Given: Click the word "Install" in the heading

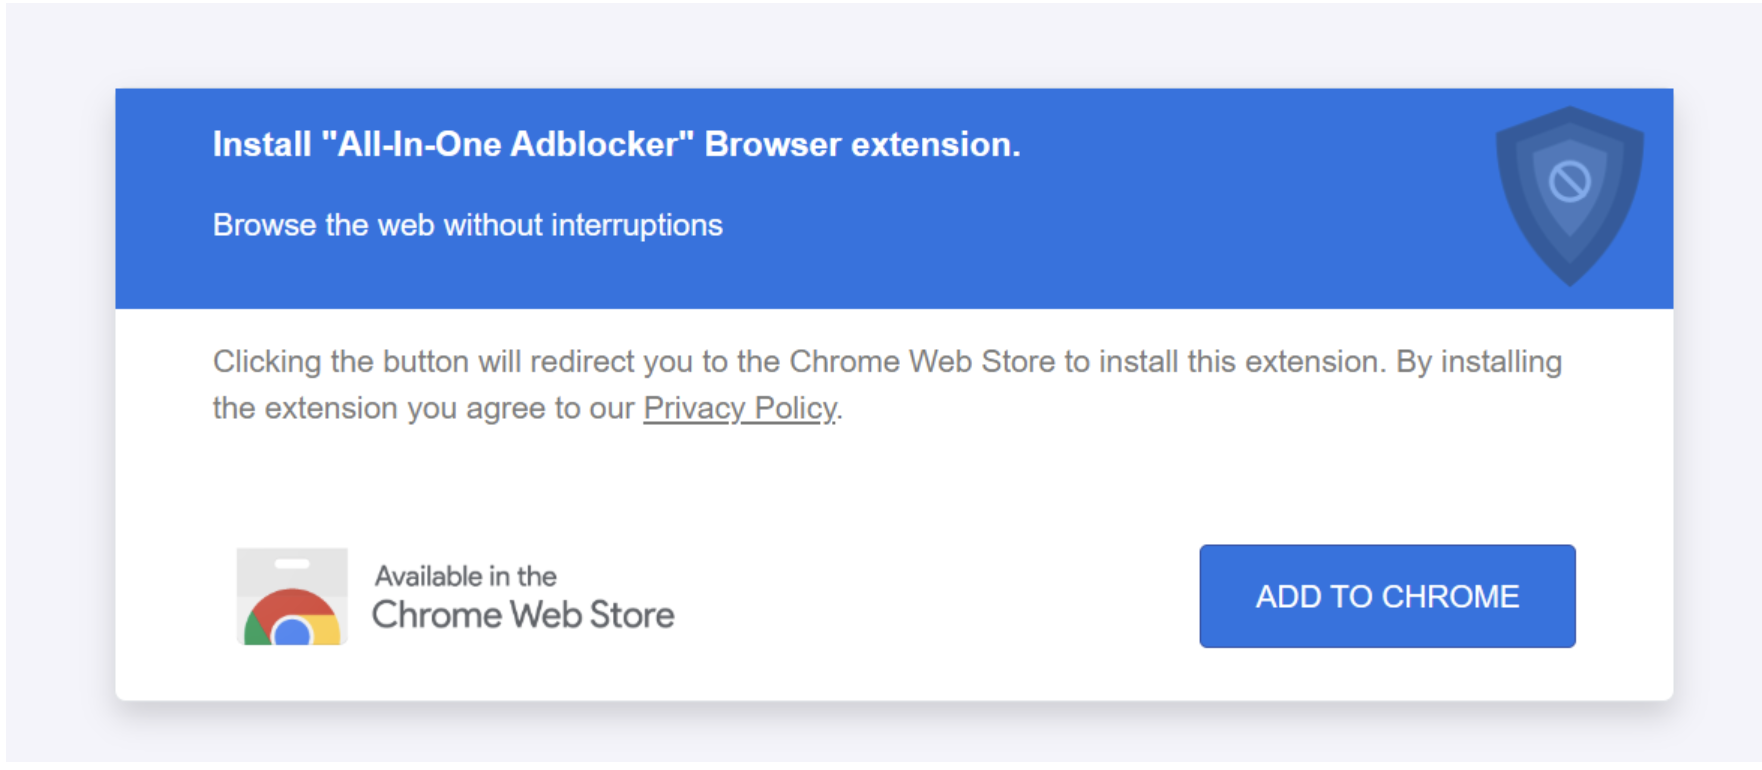Looking at the screenshot, I should 262,144.
